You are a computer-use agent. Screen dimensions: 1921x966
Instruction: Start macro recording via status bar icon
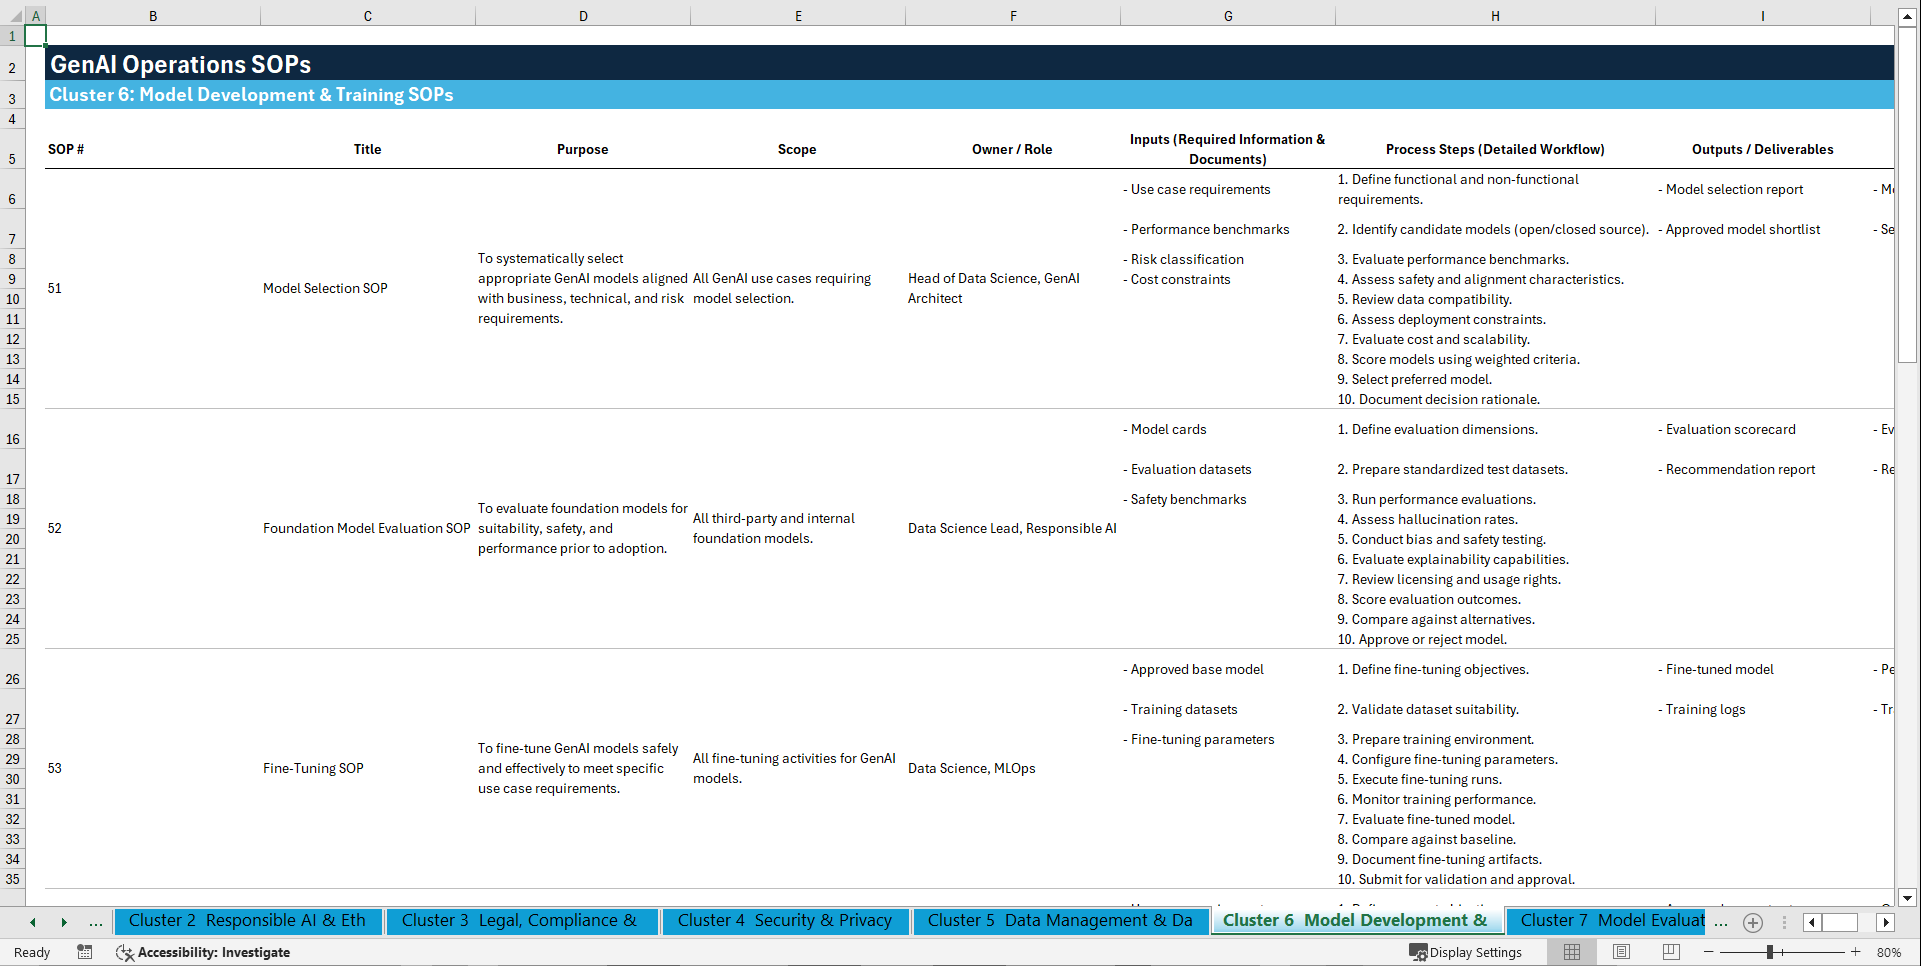(85, 952)
